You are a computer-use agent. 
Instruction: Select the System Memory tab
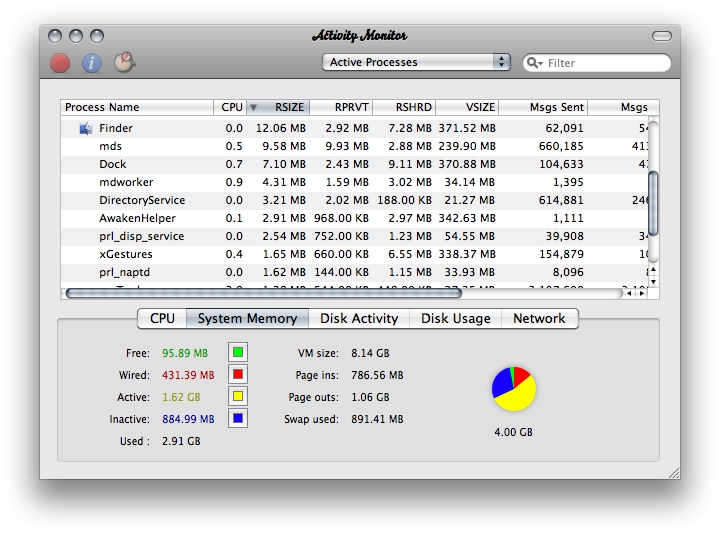[x=247, y=318]
